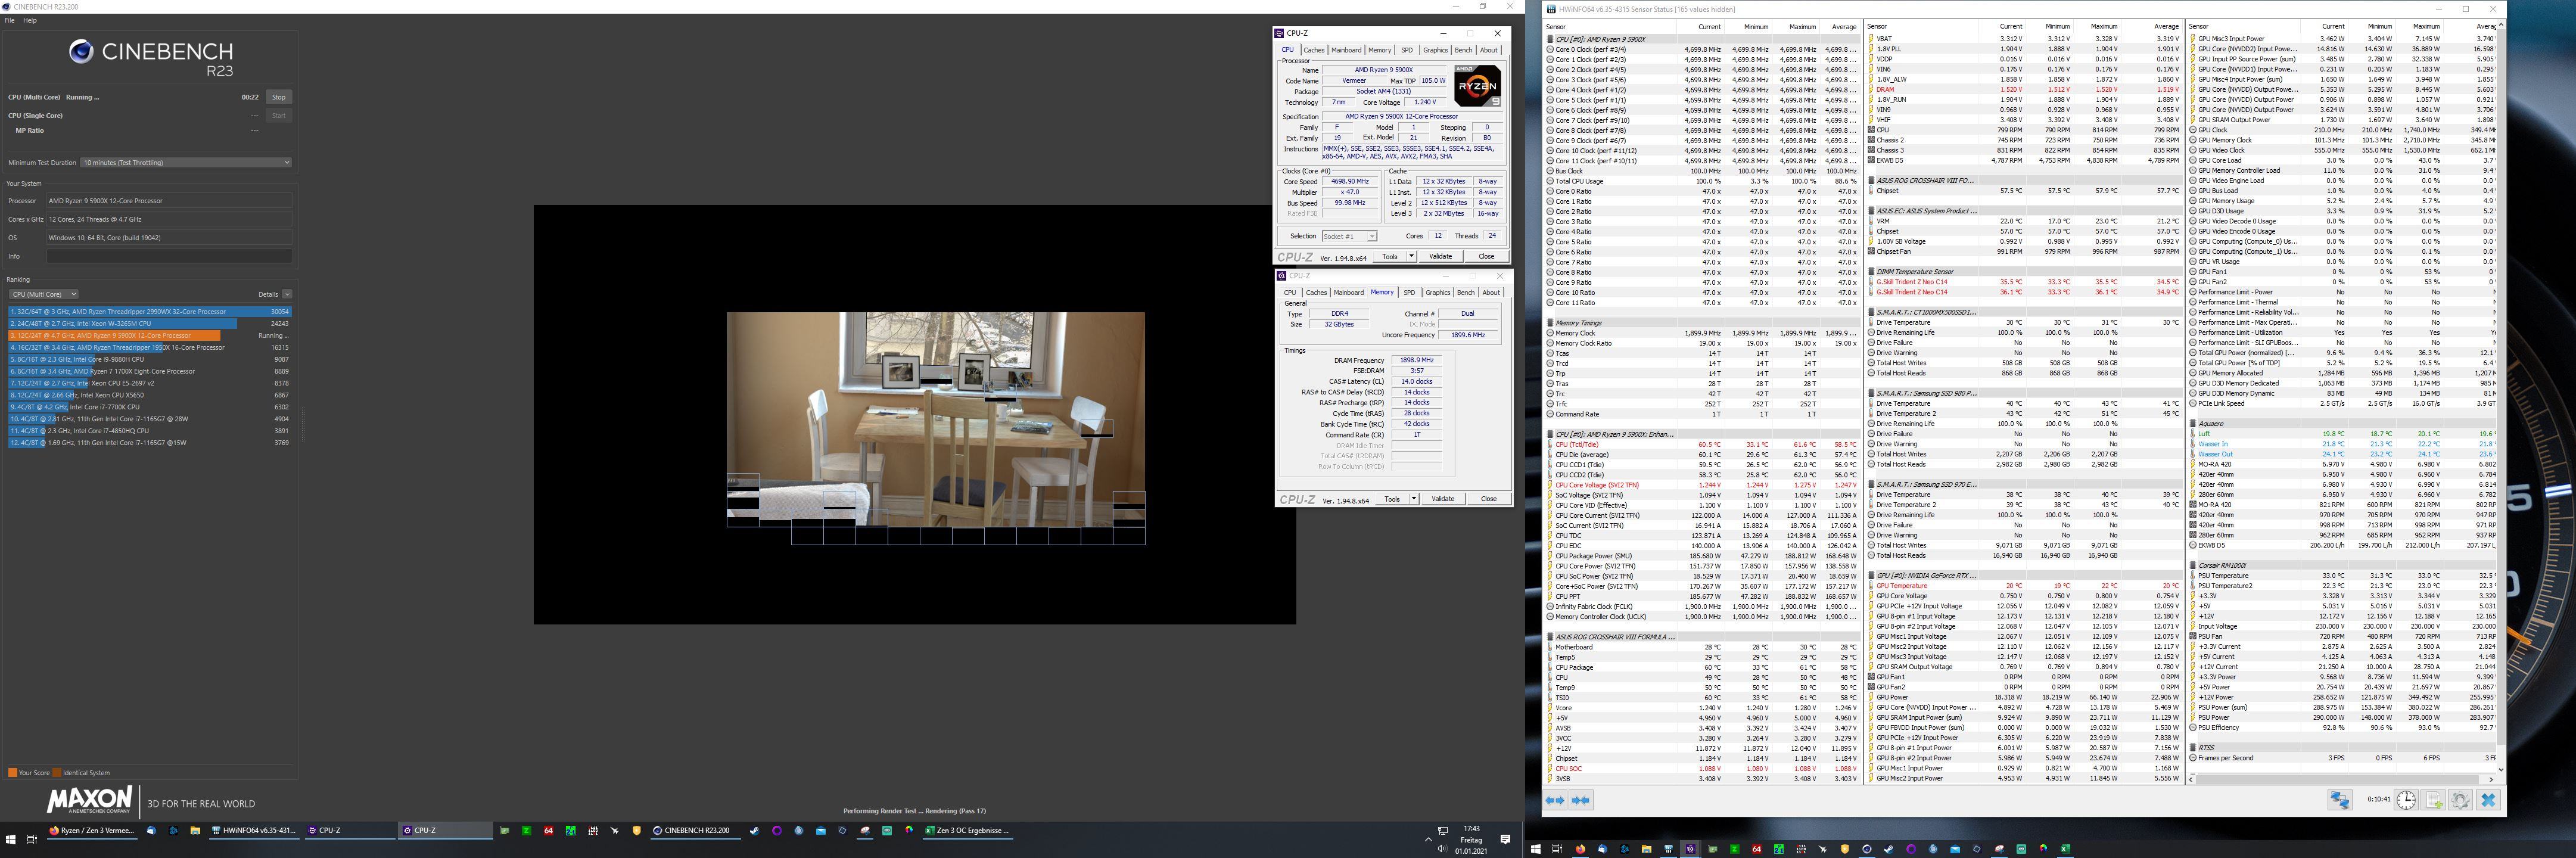
Task: Click Firefox icon on right monitor taskbar
Action: [x=1581, y=849]
